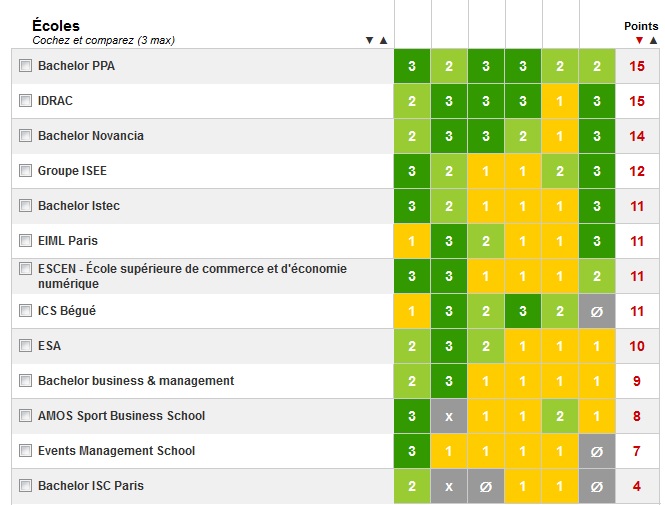
Task: Check the Bachelor business & management checkbox
Action: [25, 380]
